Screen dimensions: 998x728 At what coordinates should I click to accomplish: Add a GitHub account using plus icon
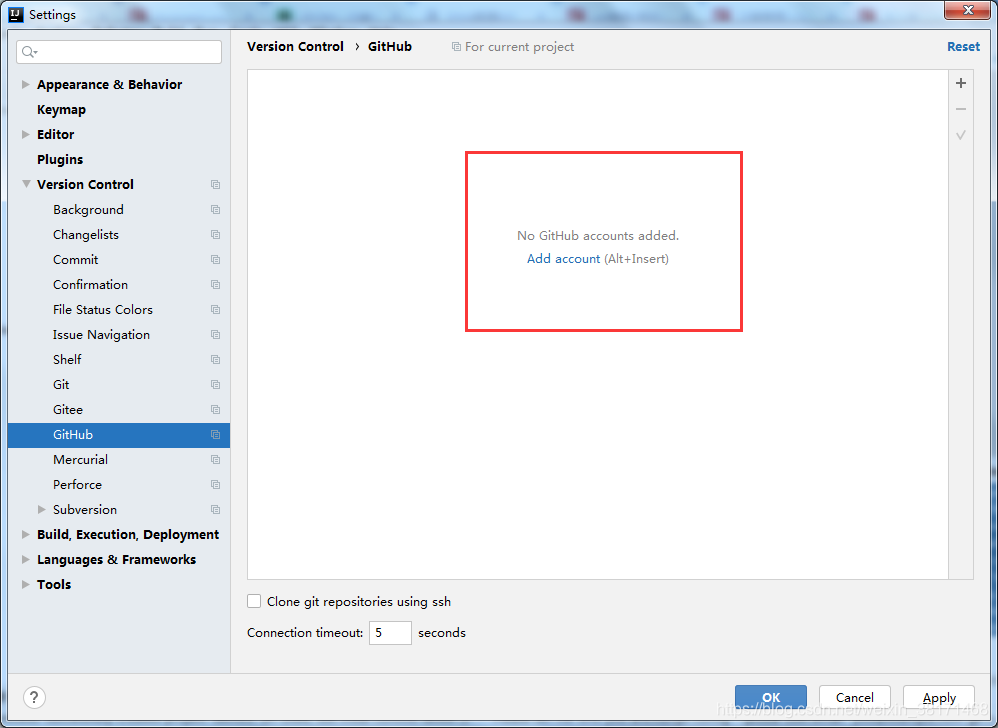pyautogui.click(x=961, y=83)
